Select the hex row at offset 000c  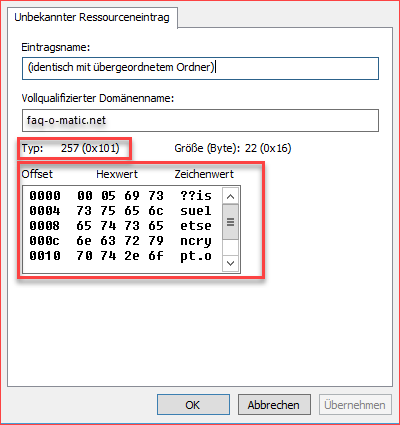point(121,241)
